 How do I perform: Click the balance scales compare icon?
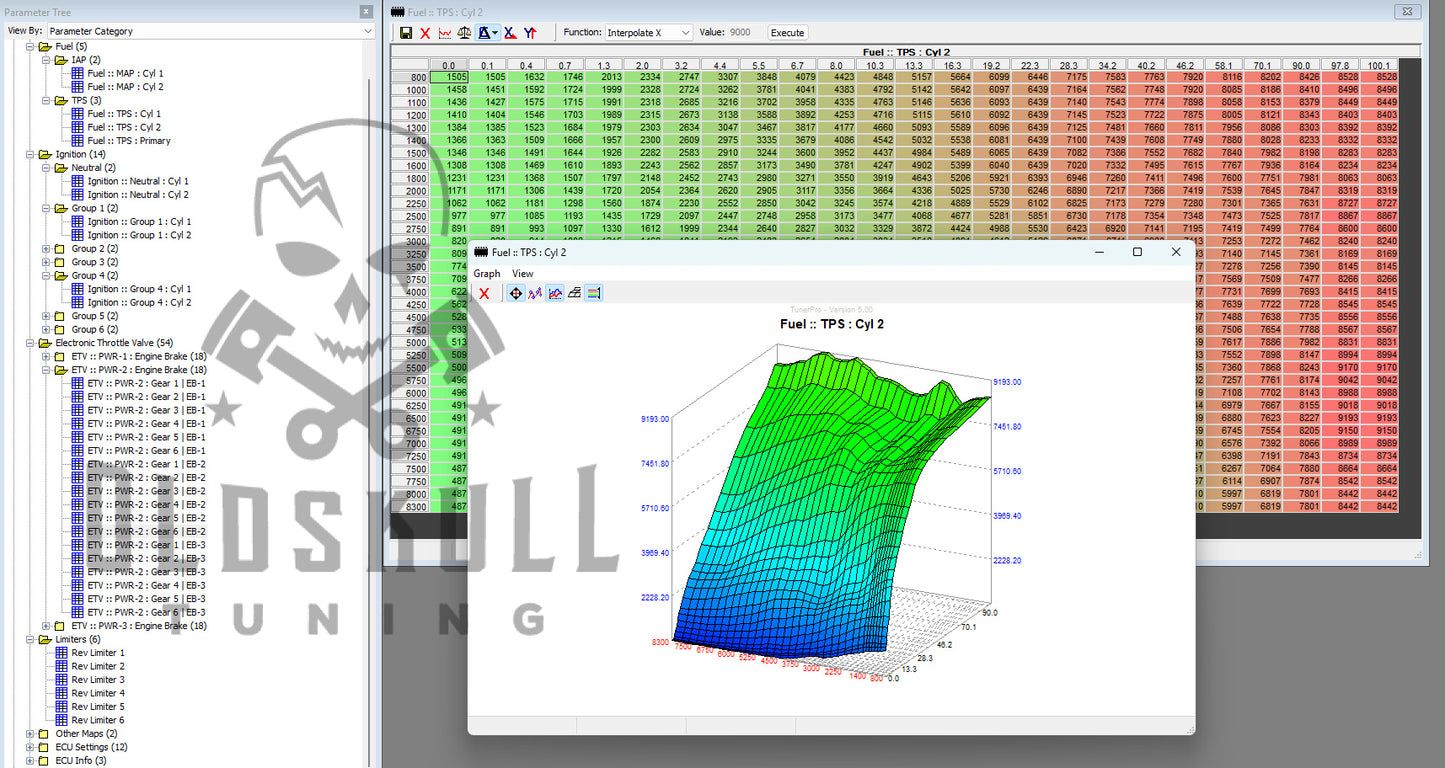(463, 33)
